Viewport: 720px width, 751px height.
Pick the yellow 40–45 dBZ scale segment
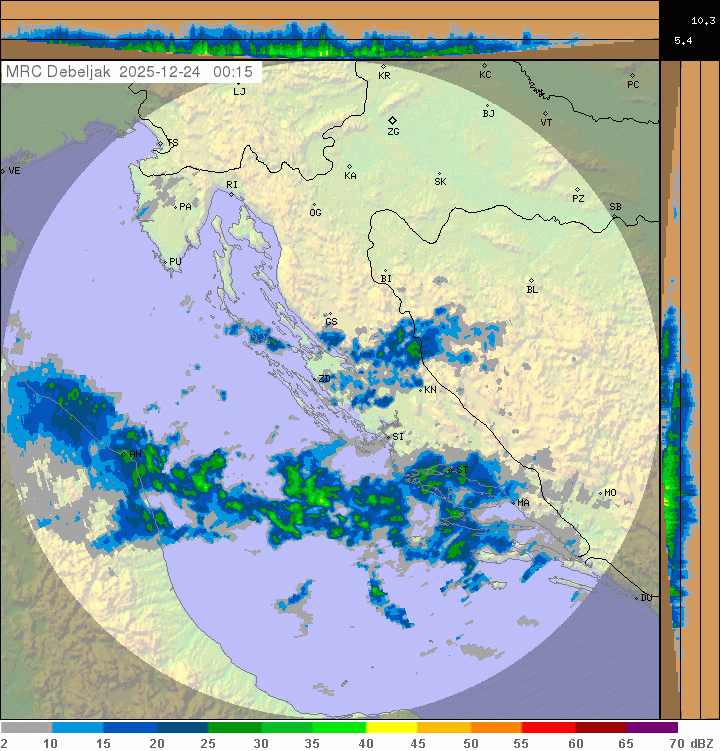coord(392,728)
